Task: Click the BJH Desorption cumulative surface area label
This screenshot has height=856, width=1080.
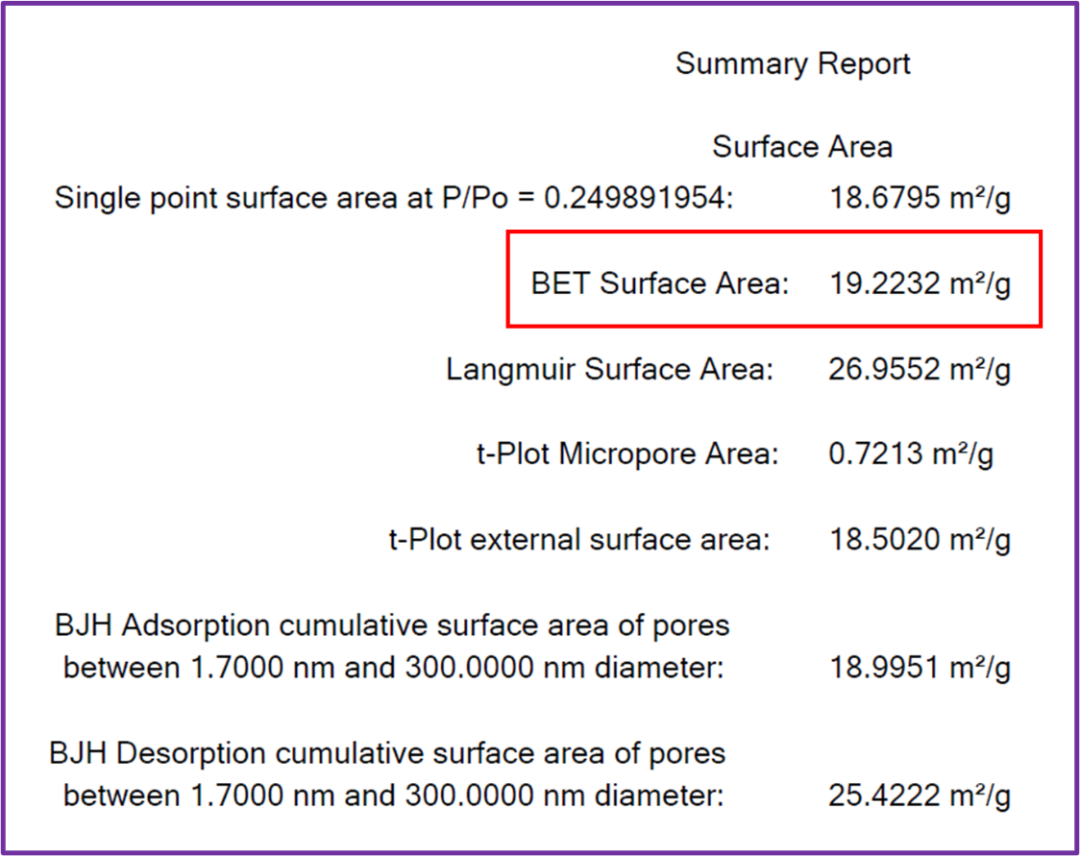Action: click(x=388, y=753)
